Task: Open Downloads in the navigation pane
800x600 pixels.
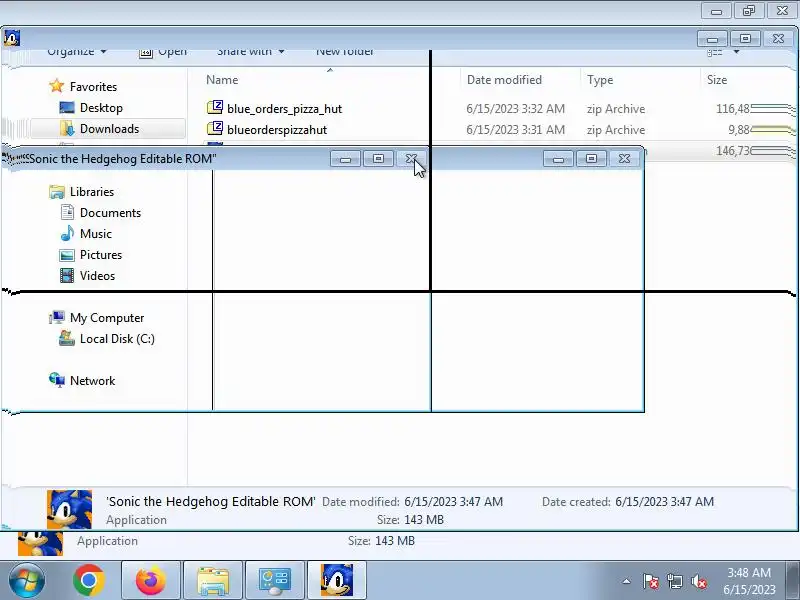Action: pyautogui.click(x=109, y=129)
